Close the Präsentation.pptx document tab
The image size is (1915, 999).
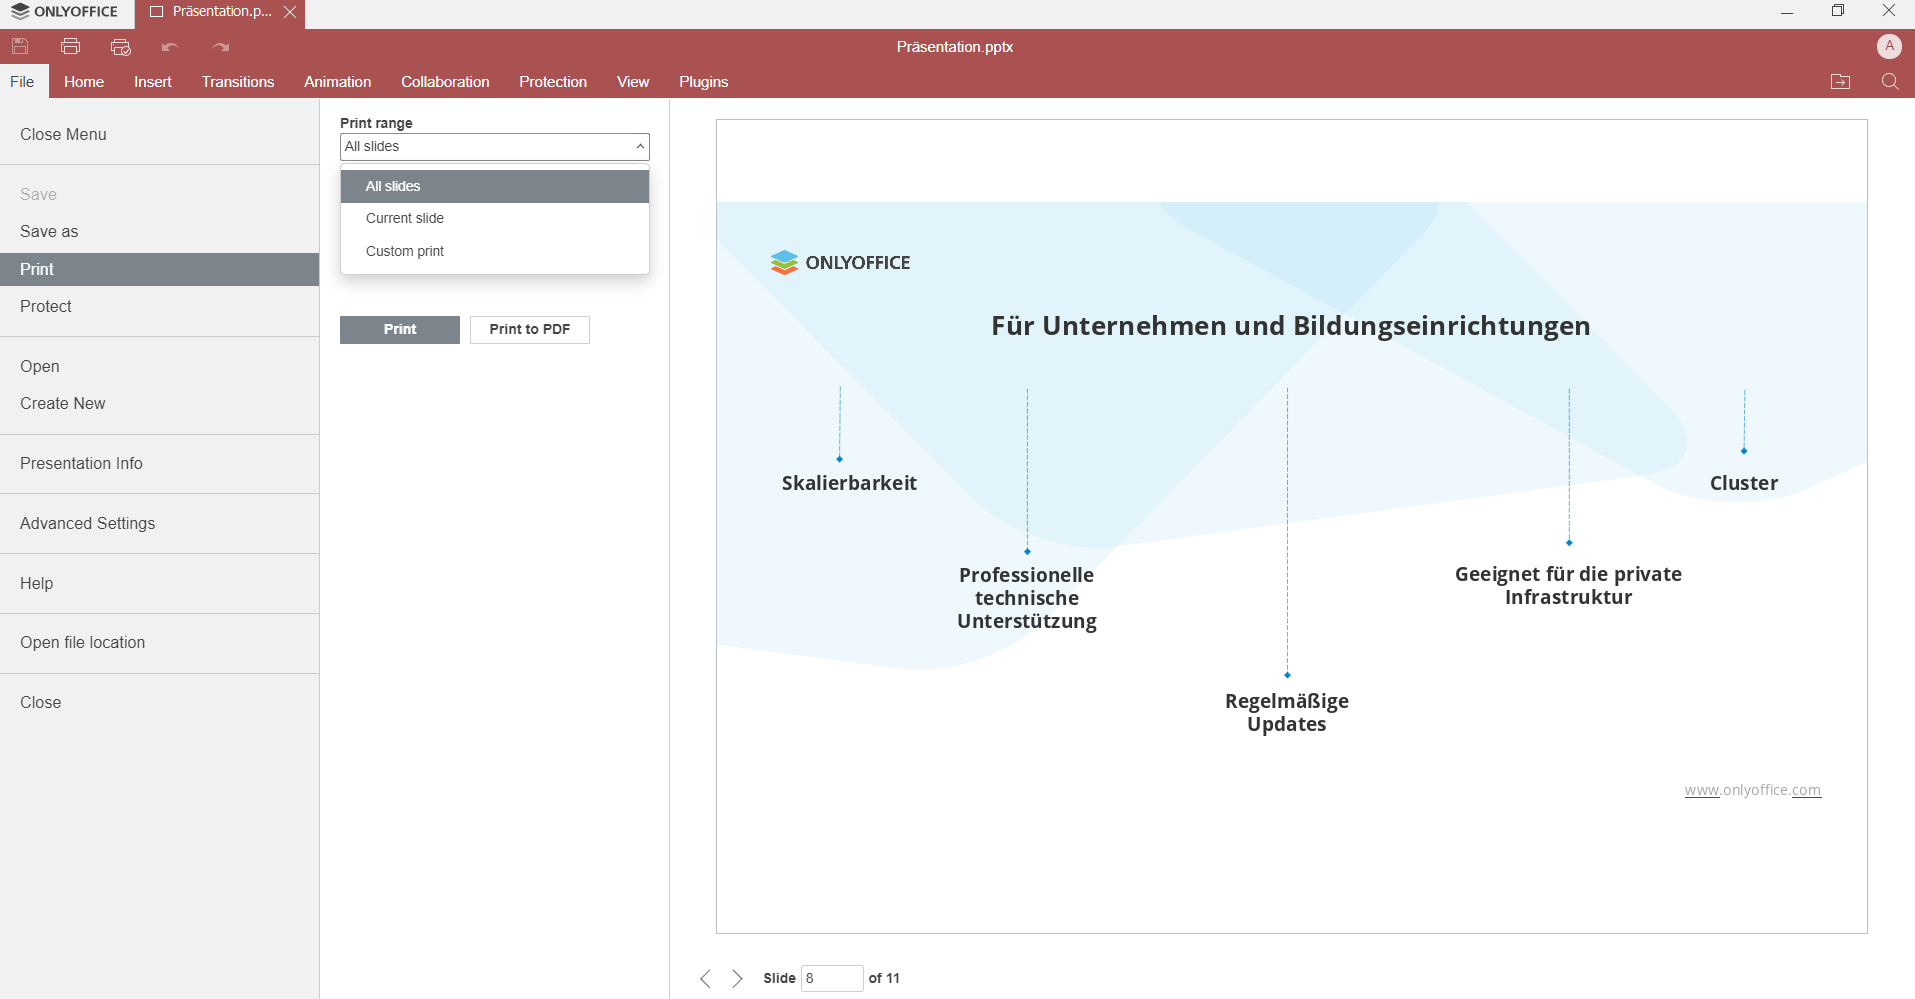(290, 12)
